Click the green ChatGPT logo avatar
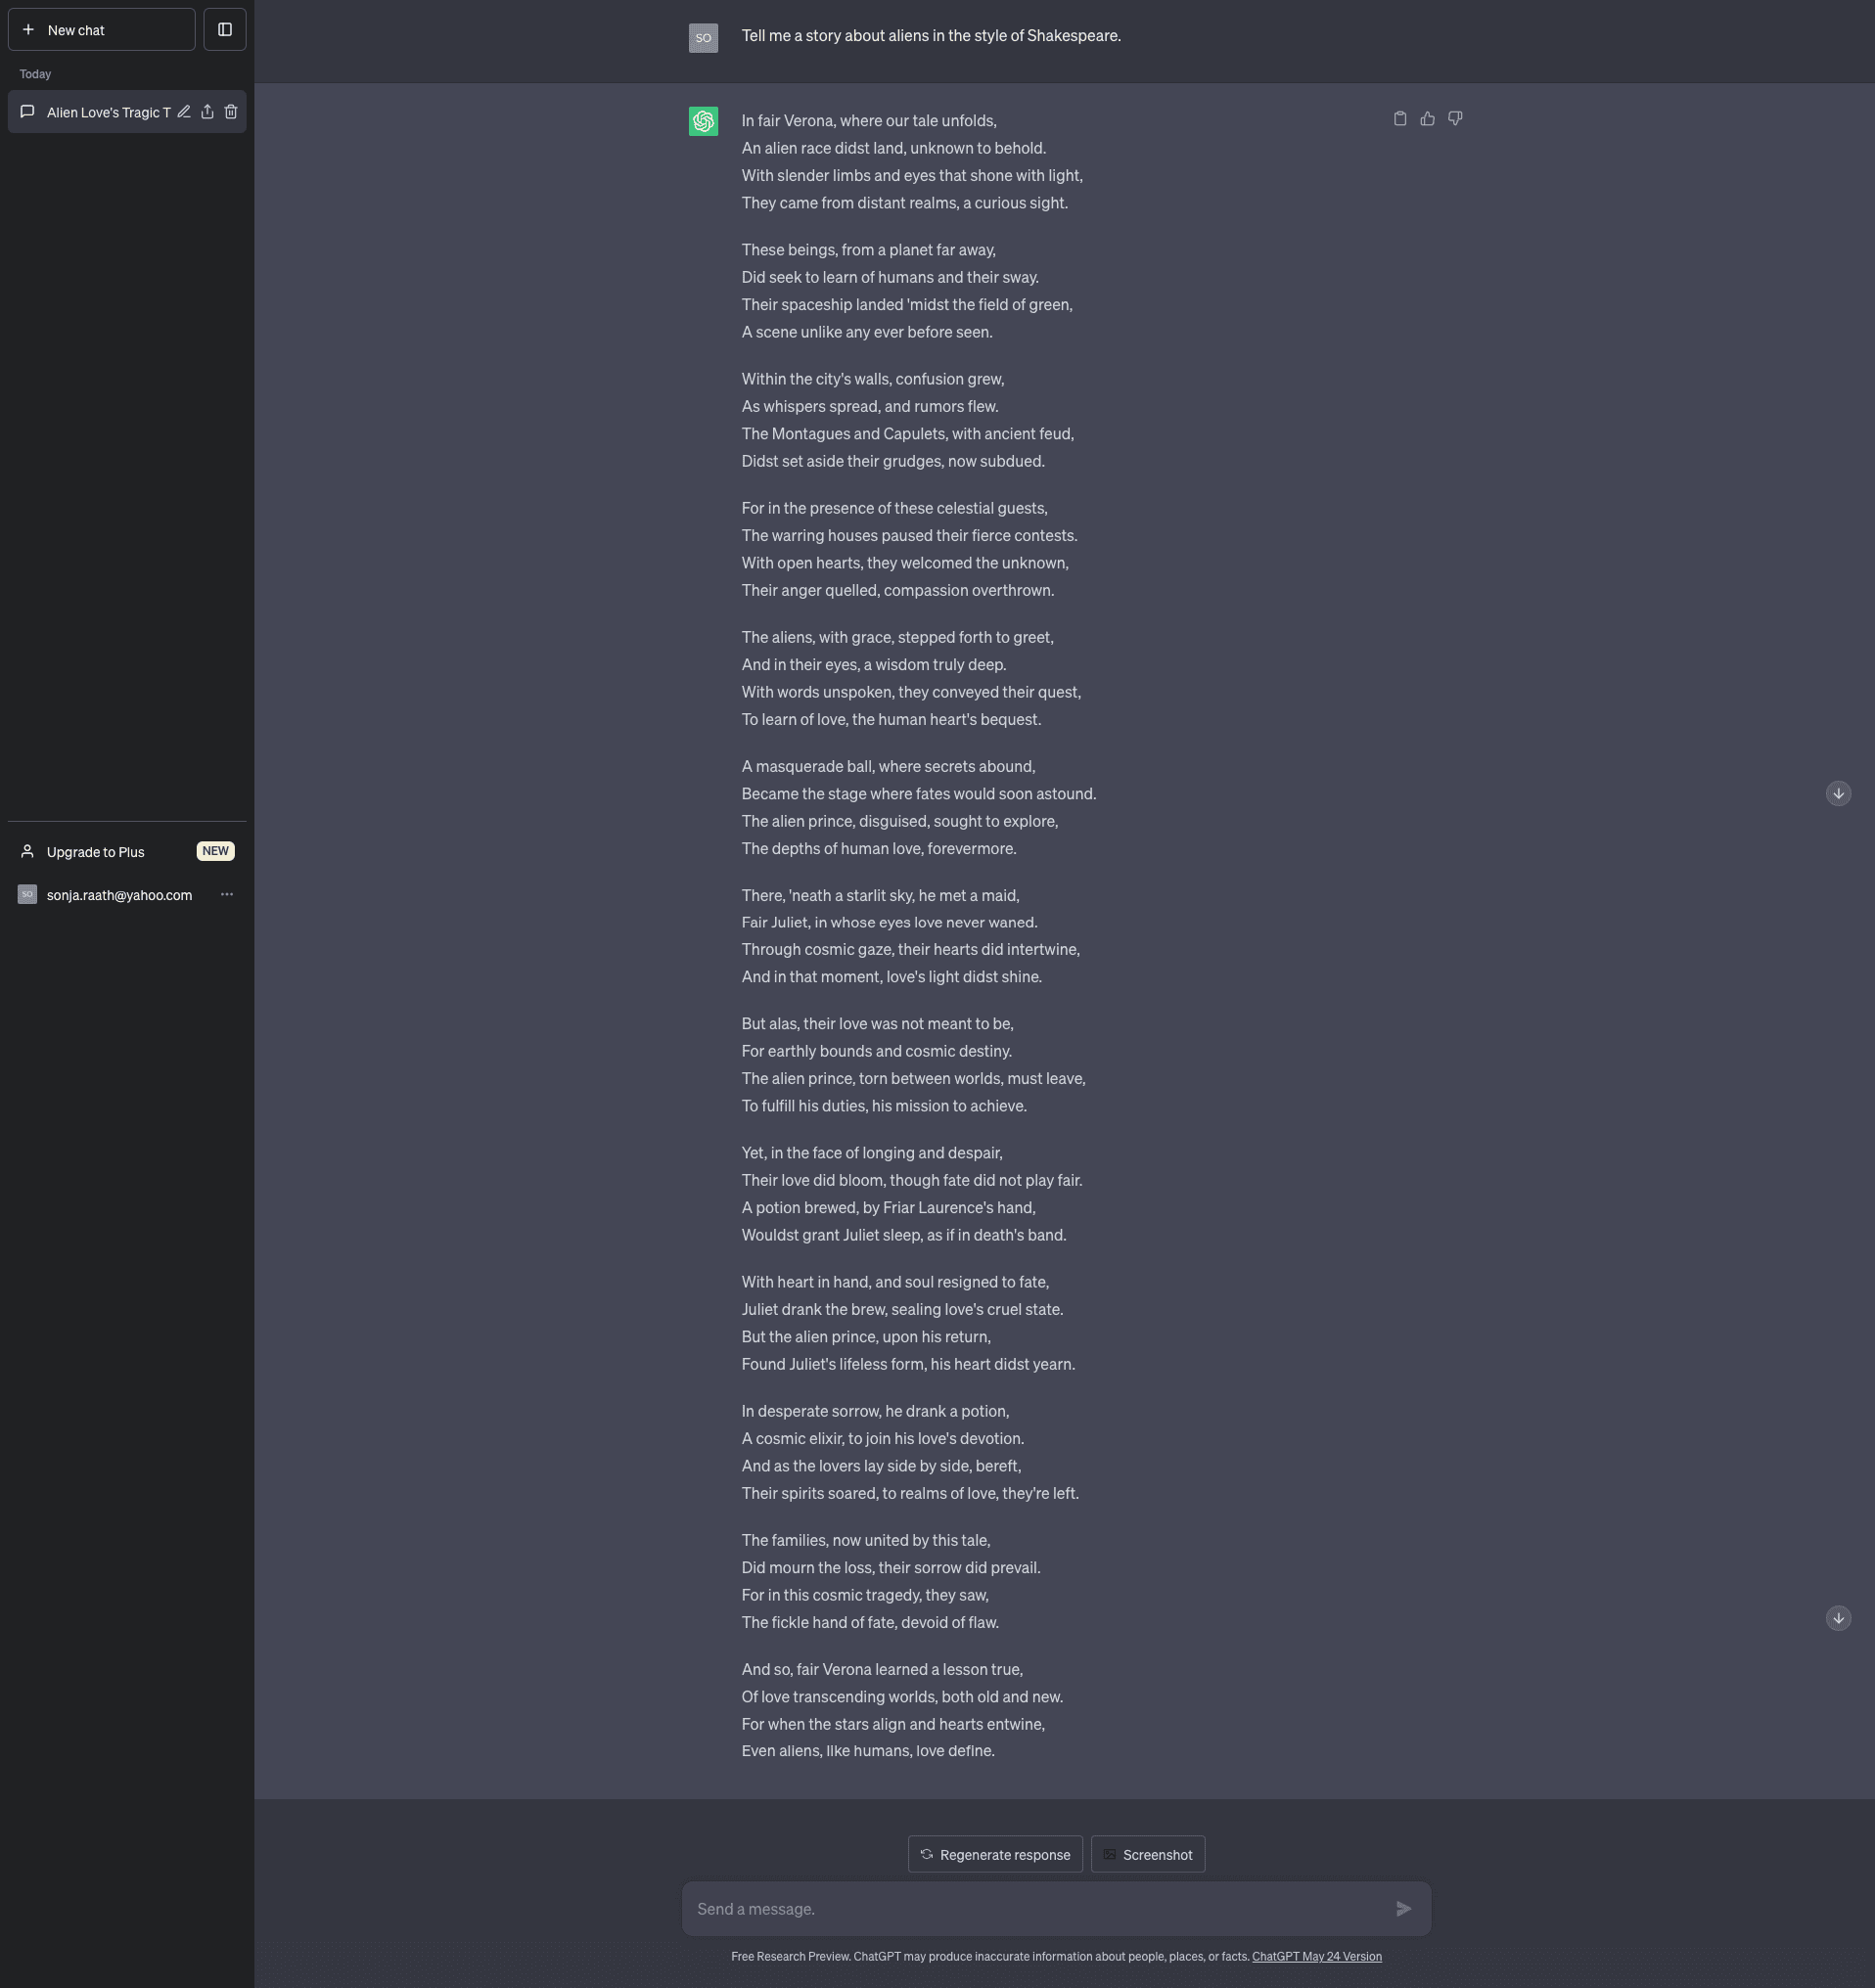The height and width of the screenshot is (1988, 1875). point(703,121)
